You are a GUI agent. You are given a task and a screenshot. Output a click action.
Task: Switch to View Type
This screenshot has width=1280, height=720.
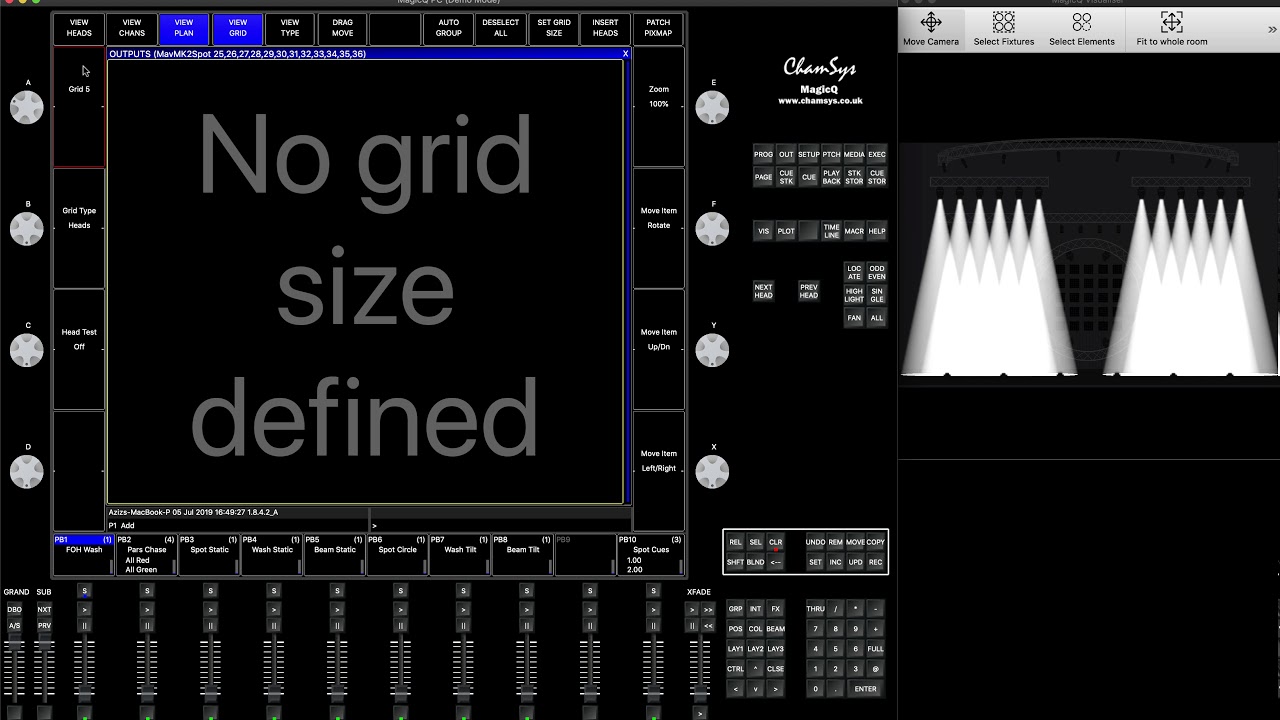tap(290, 28)
